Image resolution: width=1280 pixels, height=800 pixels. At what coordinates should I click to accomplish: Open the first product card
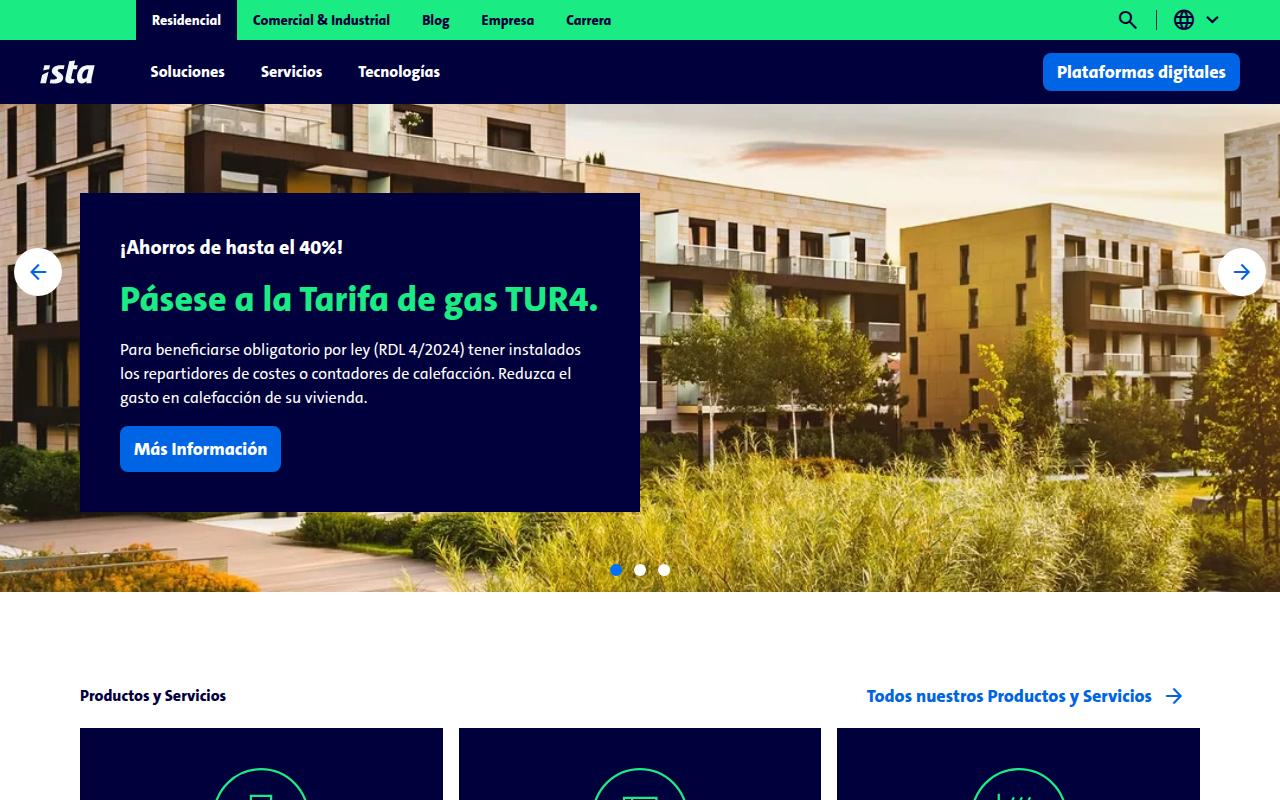click(261, 764)
